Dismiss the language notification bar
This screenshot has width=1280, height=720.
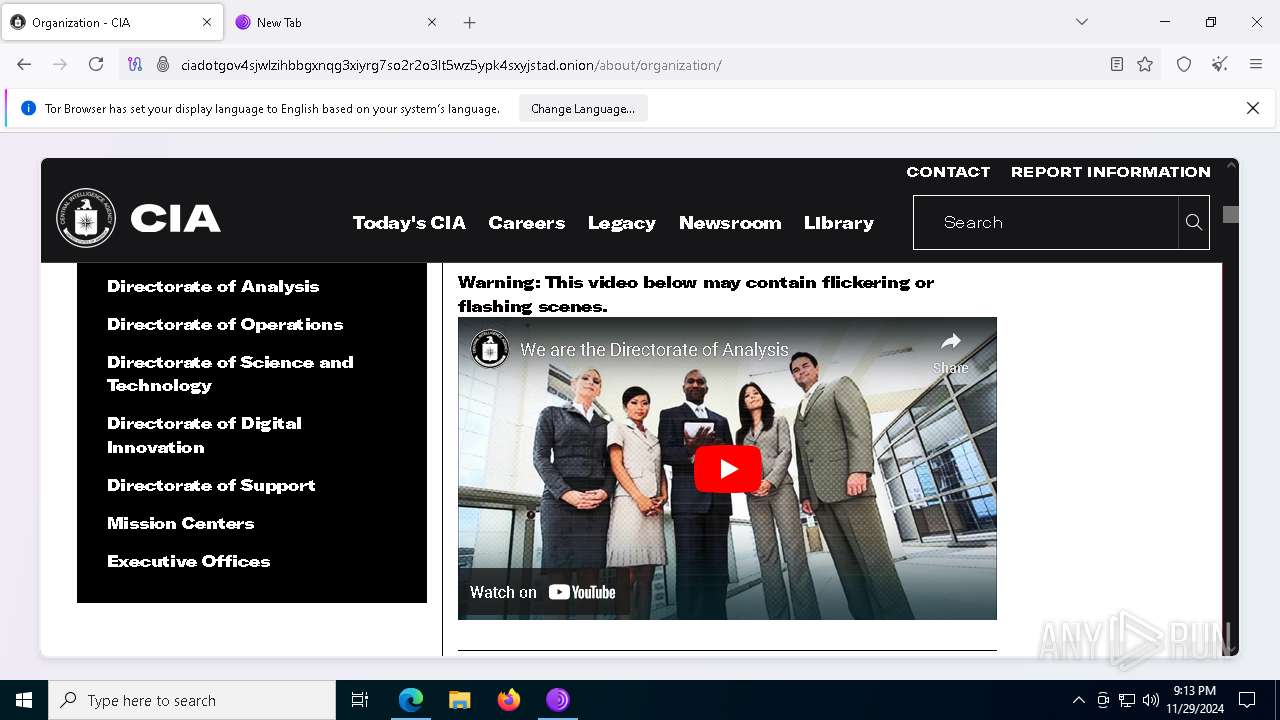(x=1252, y=108)
